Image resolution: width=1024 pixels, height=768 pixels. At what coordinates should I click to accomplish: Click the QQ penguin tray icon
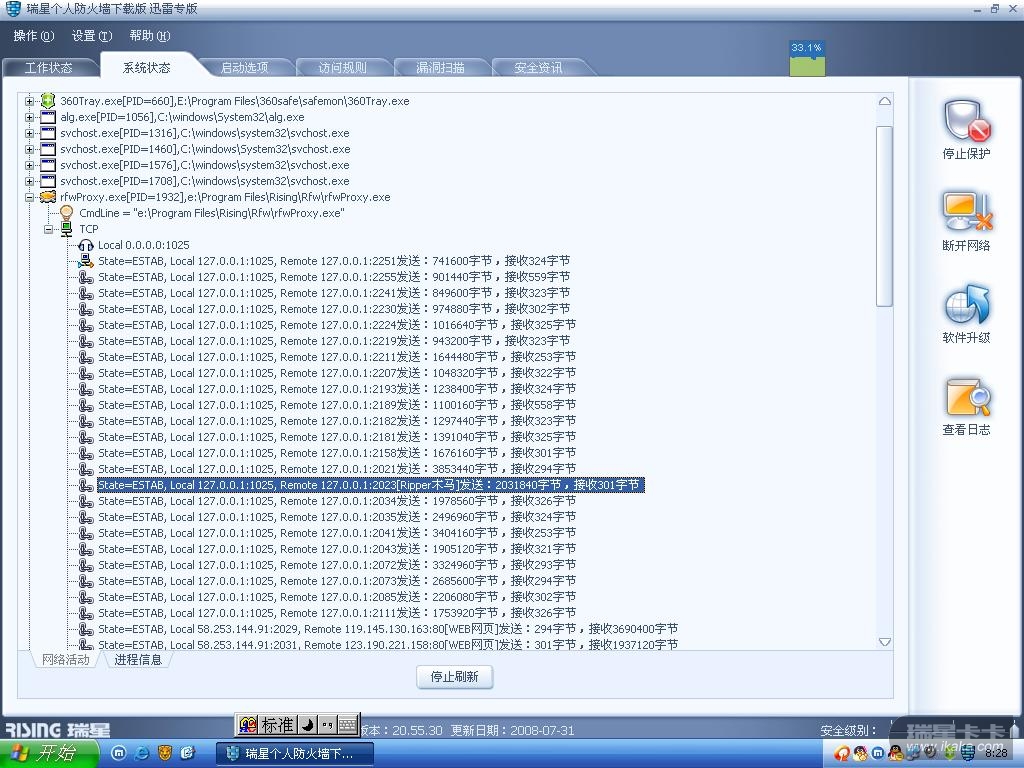click(895, 753)
